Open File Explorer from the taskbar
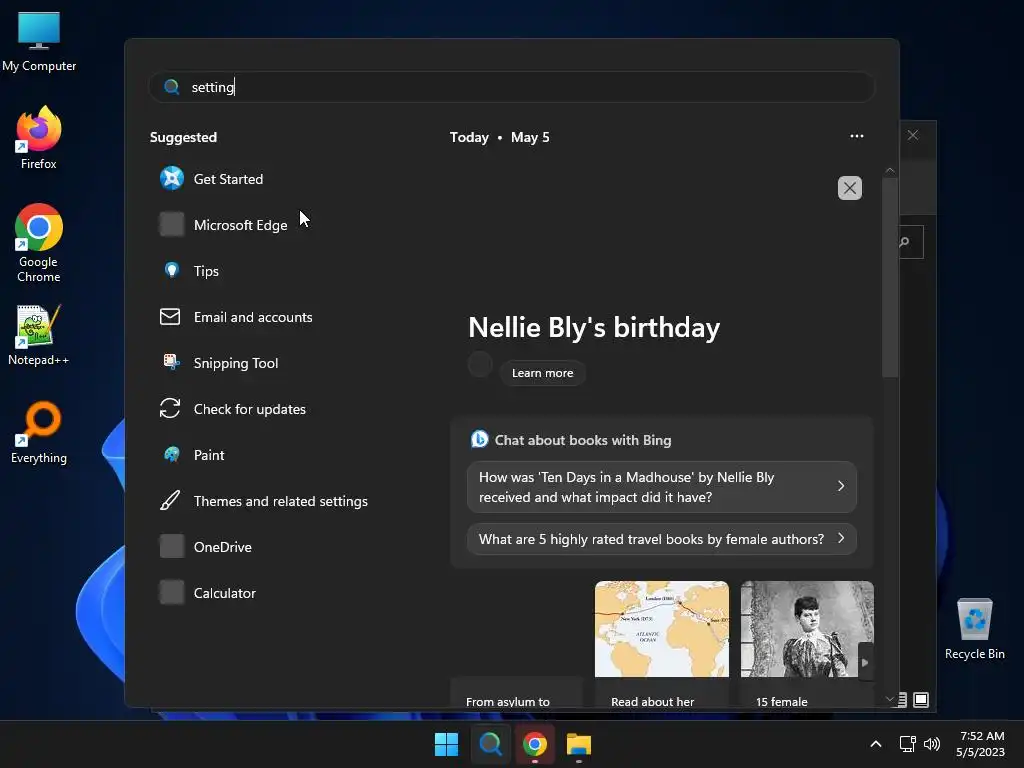Image resolution: width=1024 pixels, height=768 pixels. [x=579, y=744]
